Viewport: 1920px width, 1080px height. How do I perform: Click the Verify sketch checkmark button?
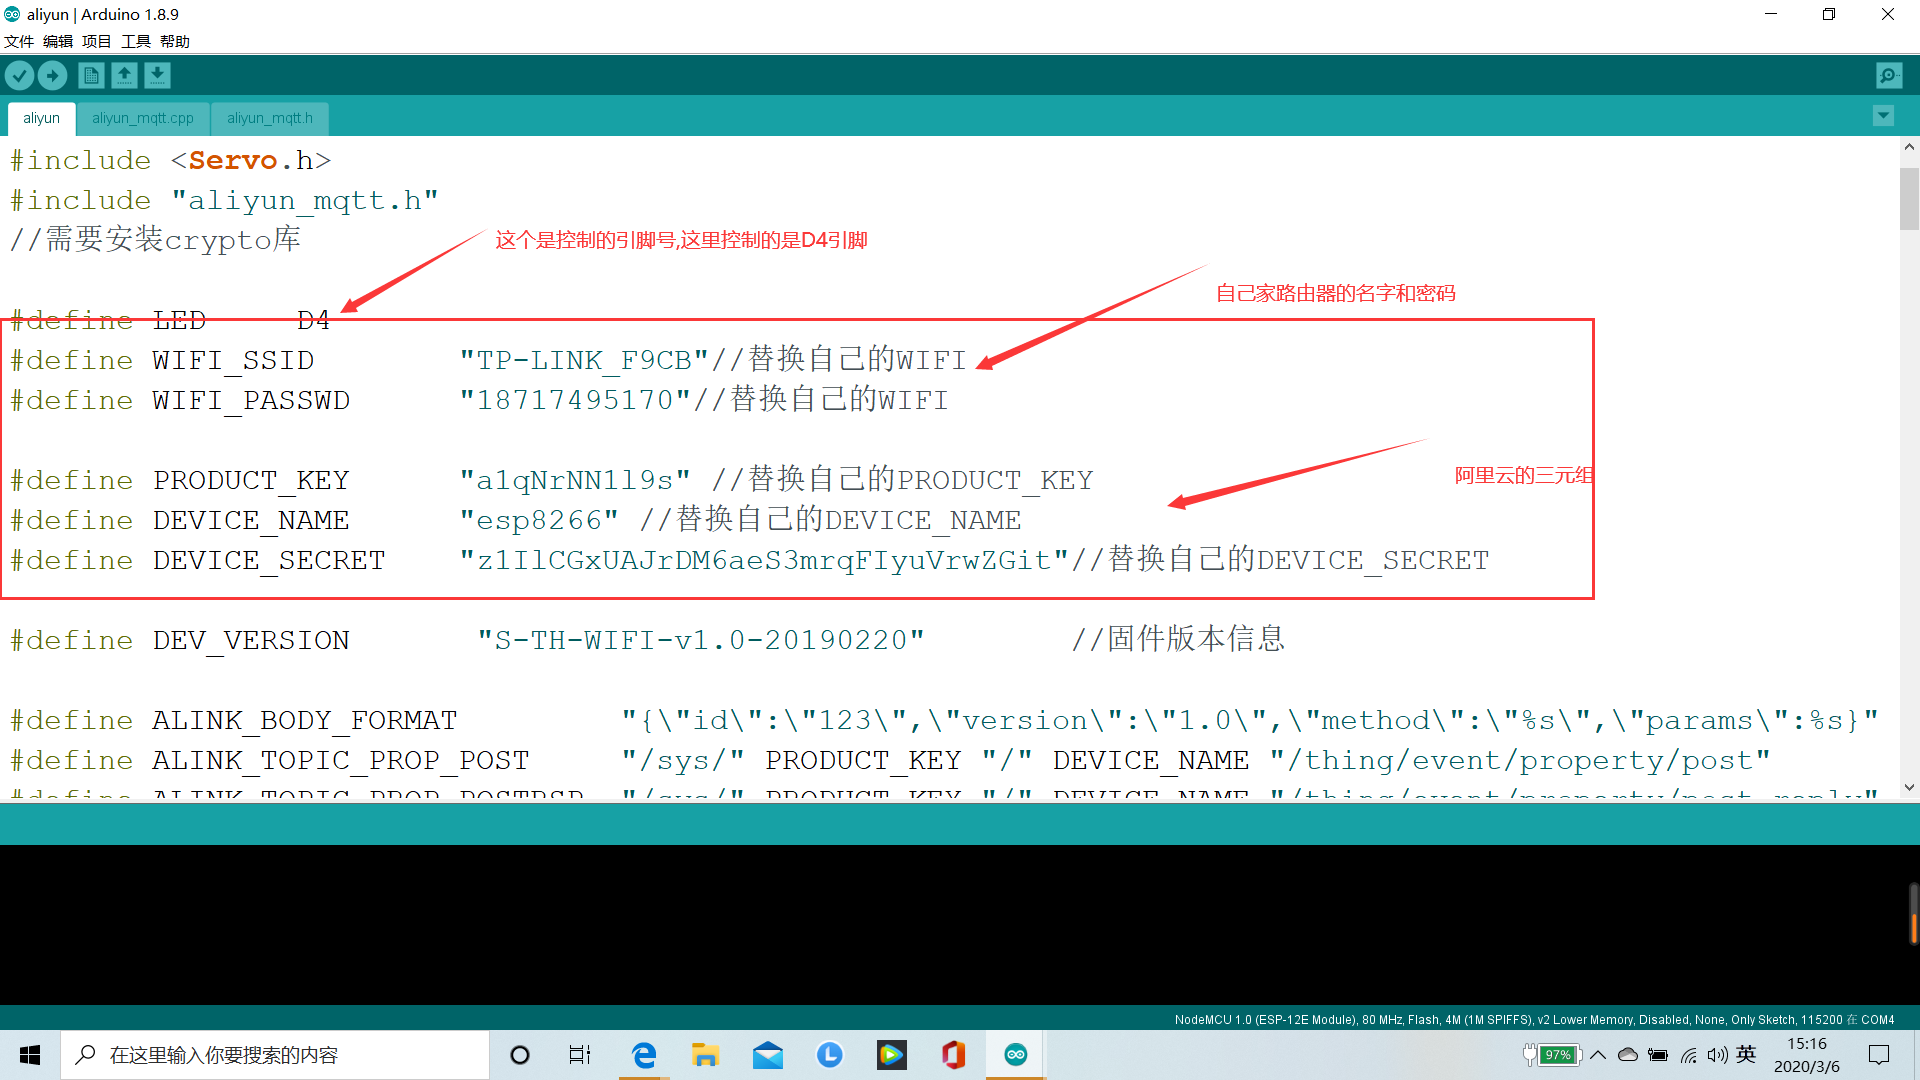pyautogui.click(x=19, y=75)
